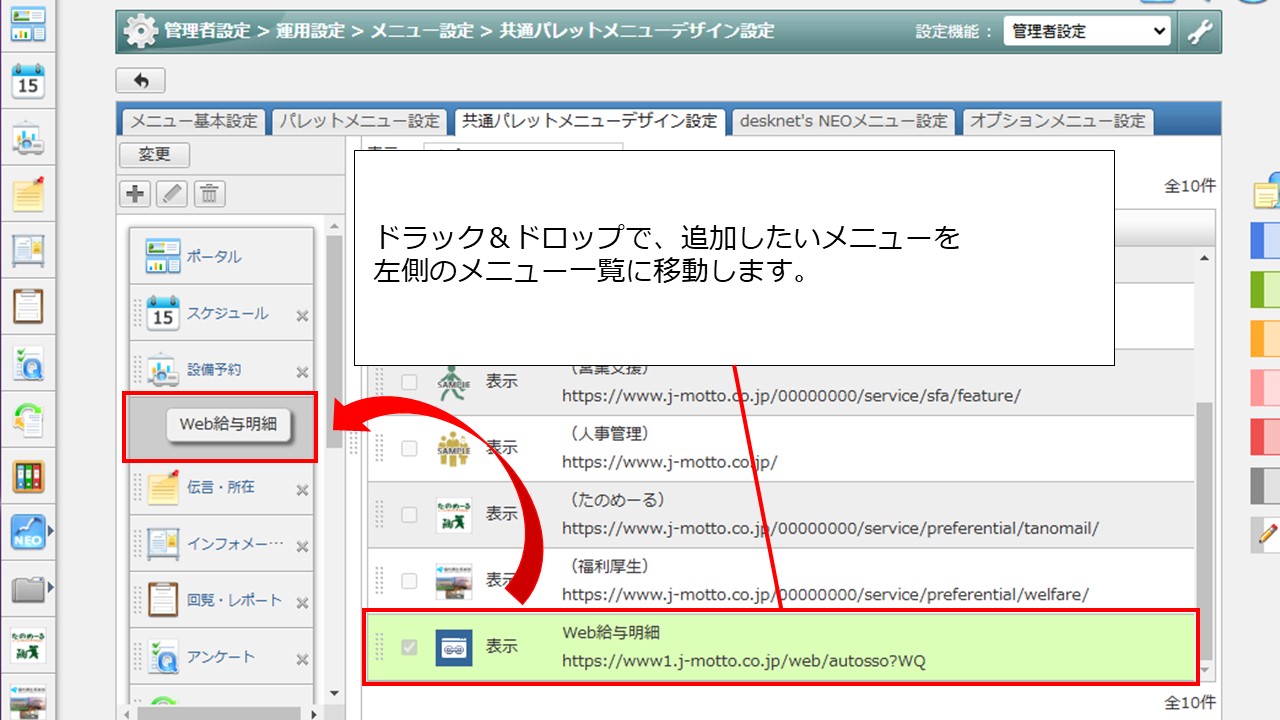Switch to メニュー基本設定 tab
This screenshot has height=720, width=1280.
[x=194, y=121]
